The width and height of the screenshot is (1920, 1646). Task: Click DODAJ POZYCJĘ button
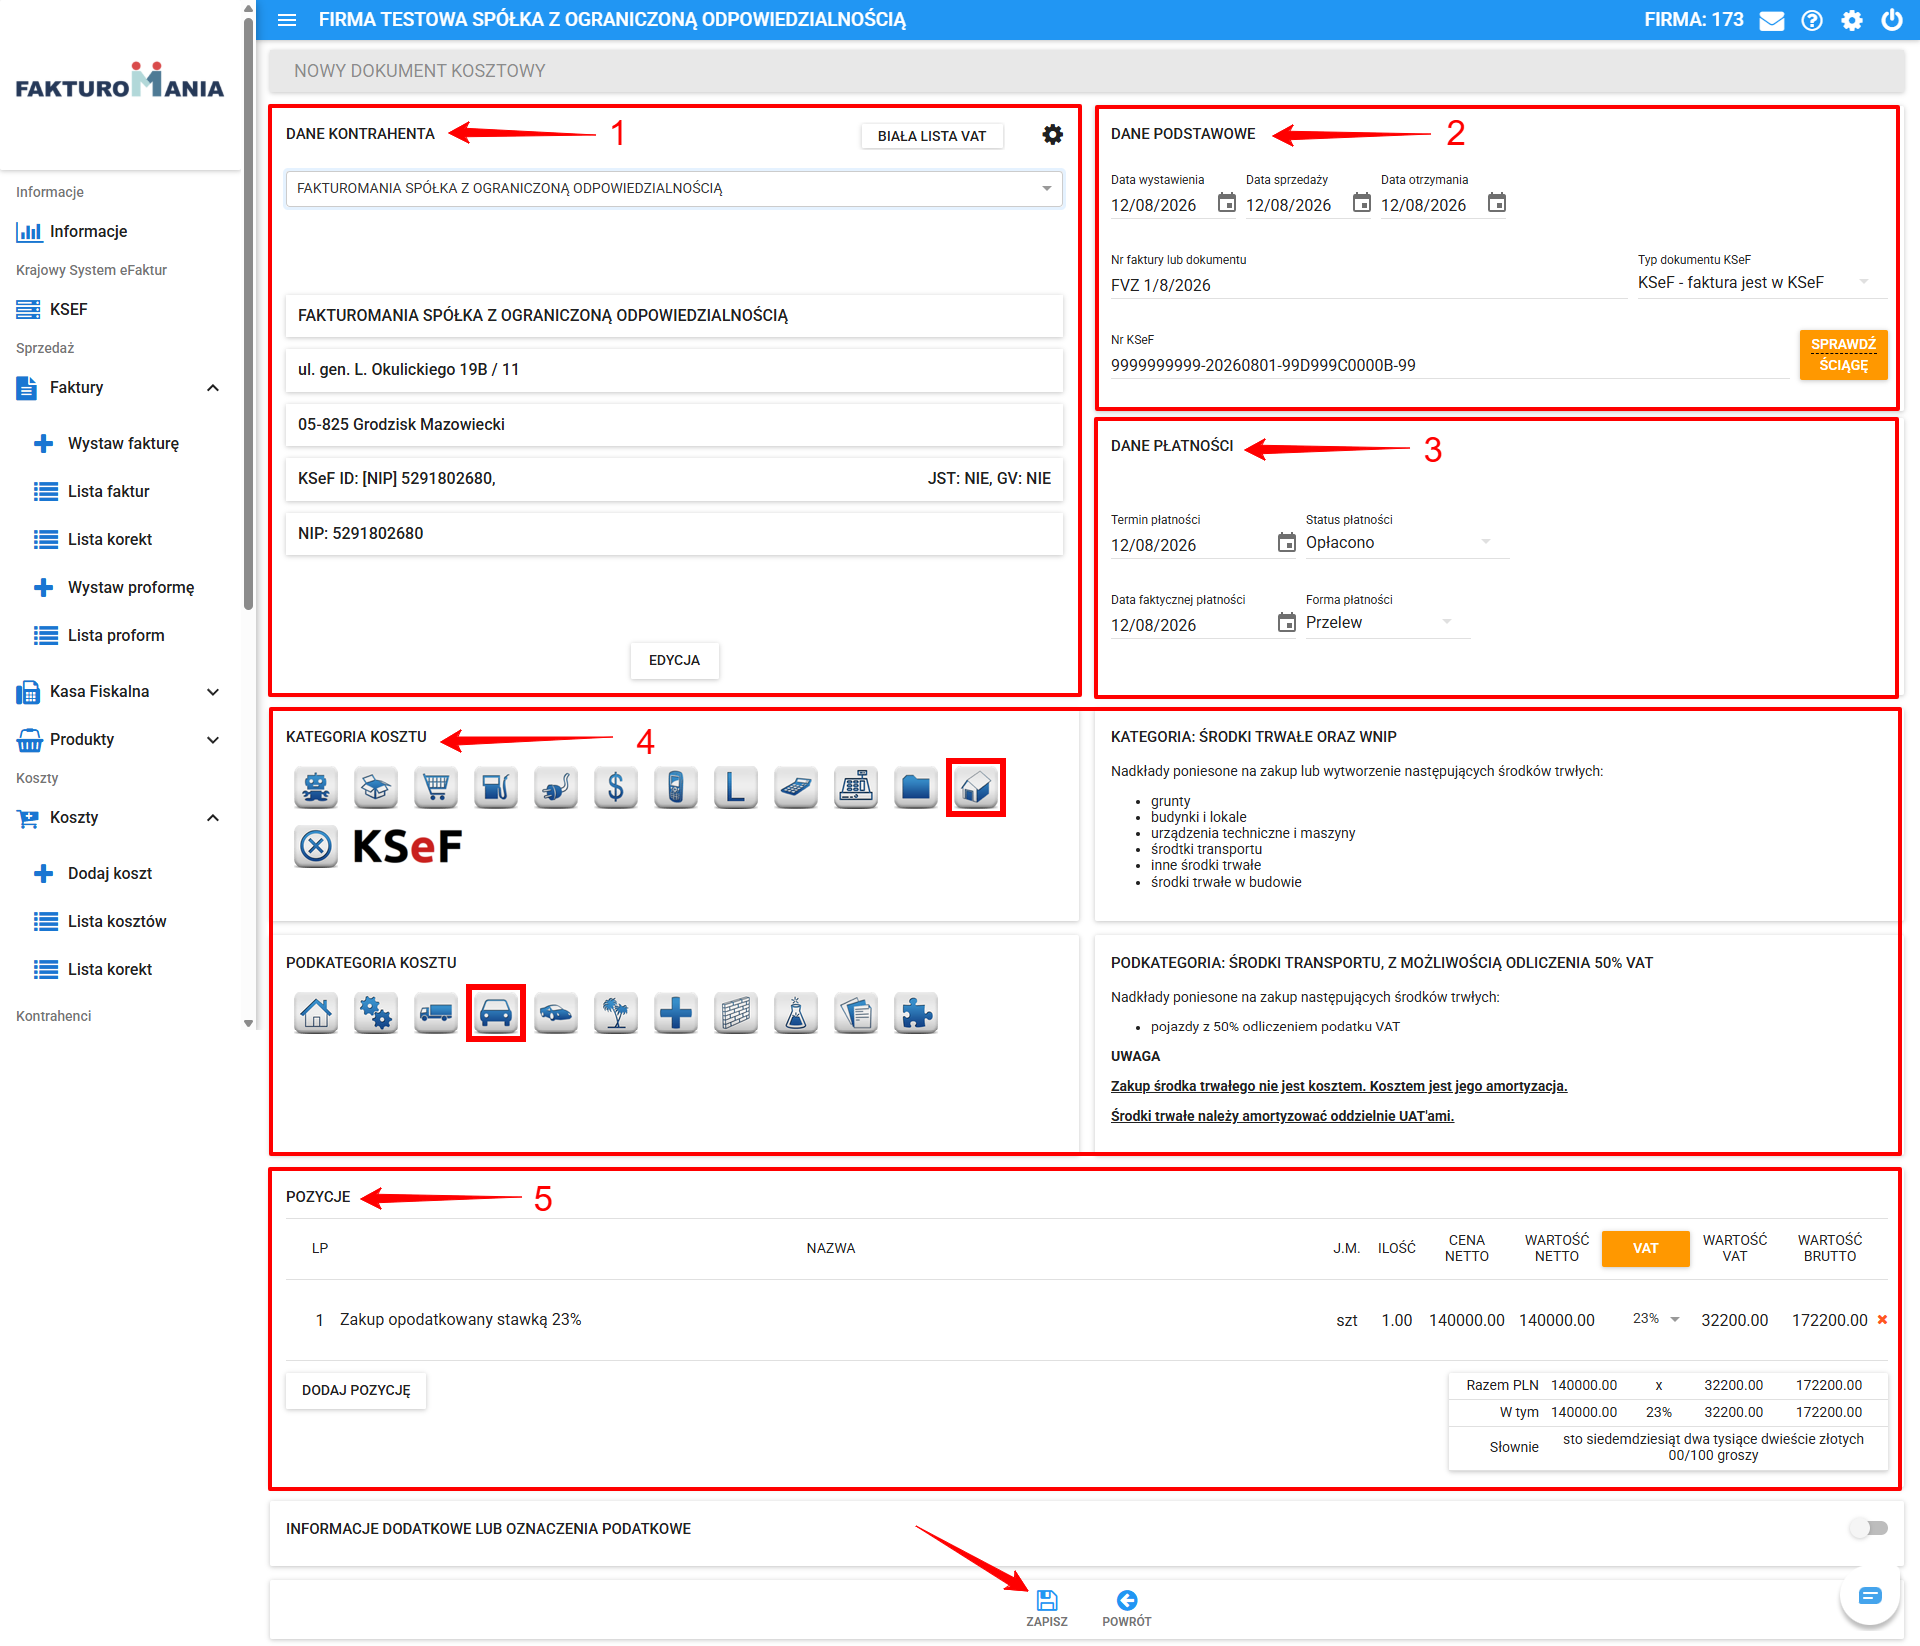356,1391
